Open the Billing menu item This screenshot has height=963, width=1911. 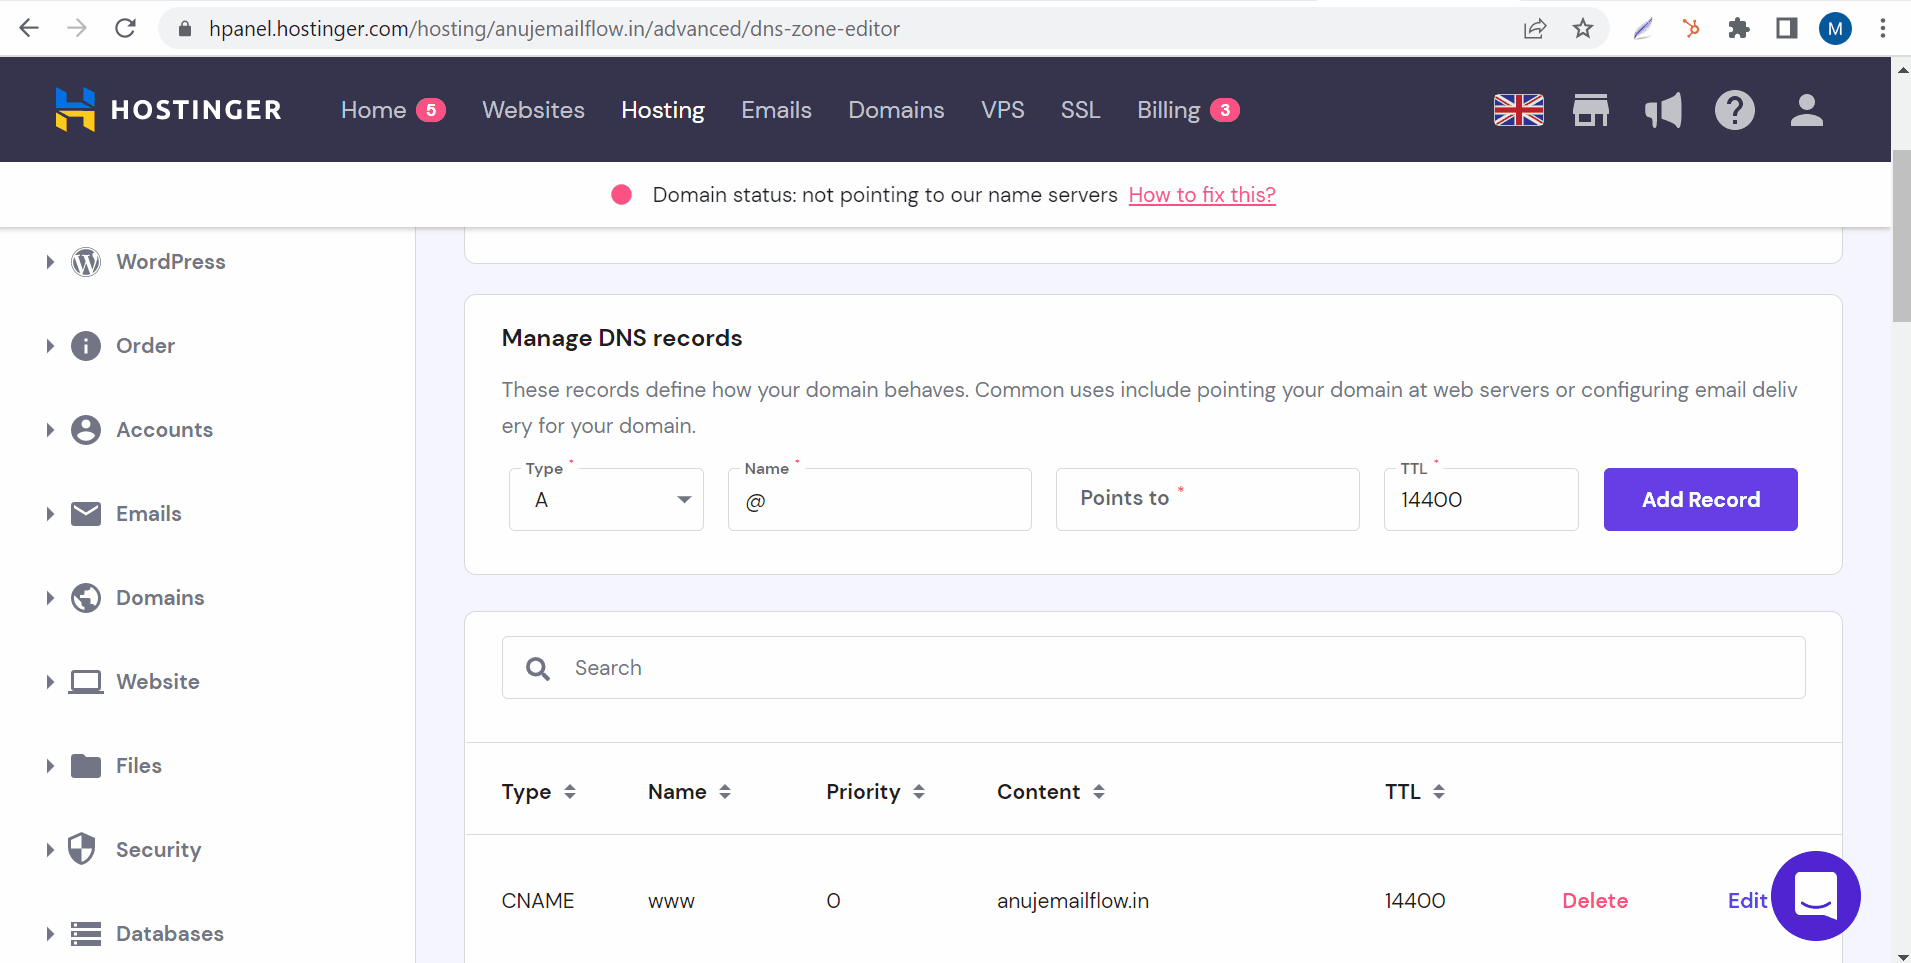[1170, 110]
